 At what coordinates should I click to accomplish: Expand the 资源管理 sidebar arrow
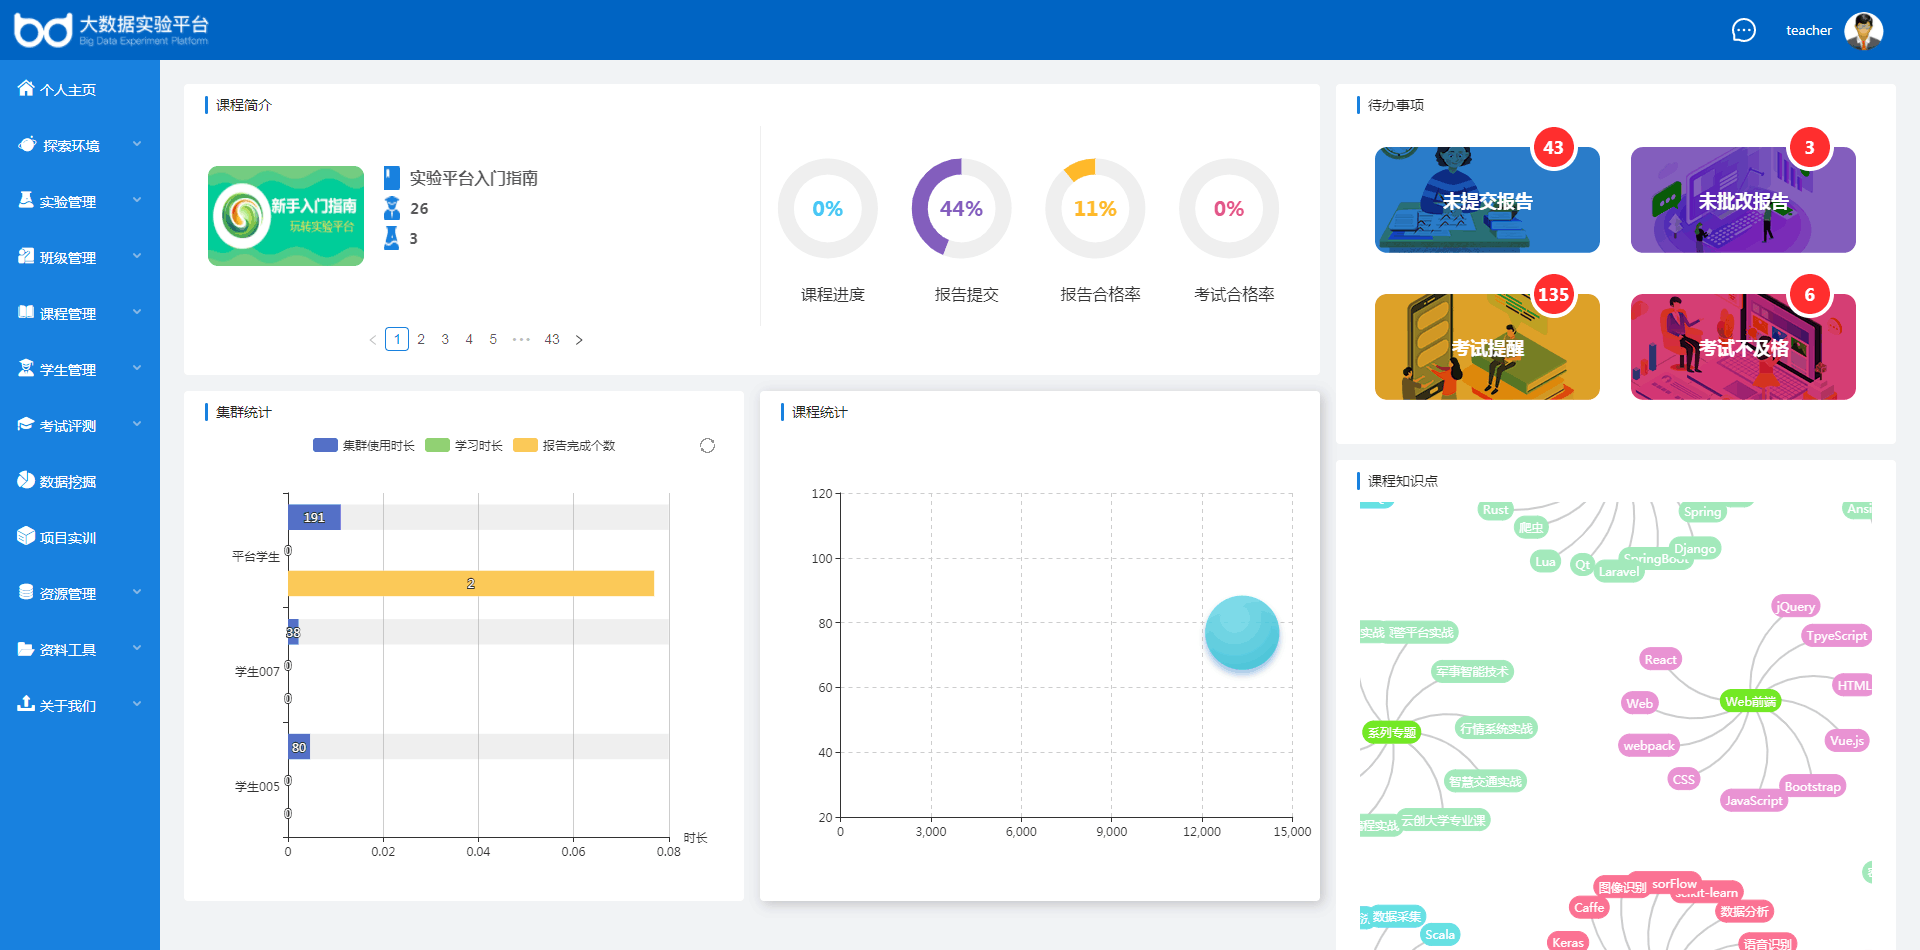(137, 593)
